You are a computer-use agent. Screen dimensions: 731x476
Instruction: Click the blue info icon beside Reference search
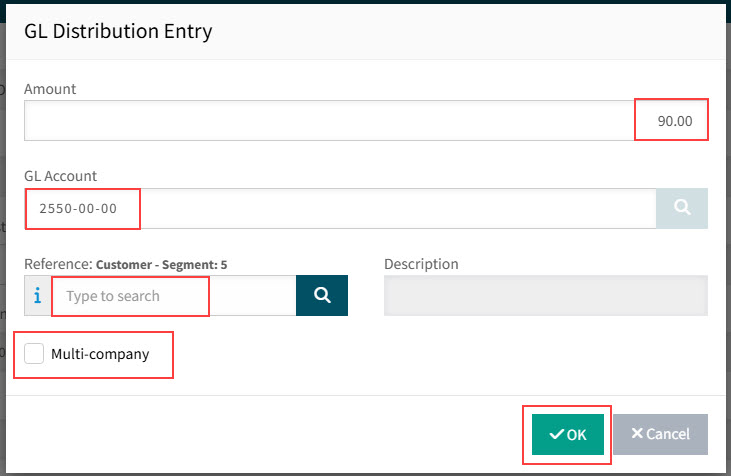pos(37,296)
